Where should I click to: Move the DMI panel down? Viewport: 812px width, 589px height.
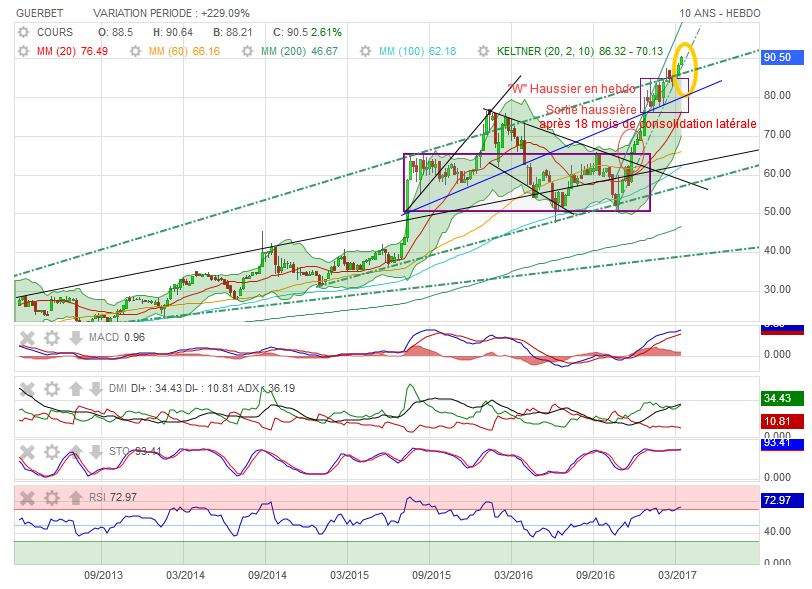[95, 389]
